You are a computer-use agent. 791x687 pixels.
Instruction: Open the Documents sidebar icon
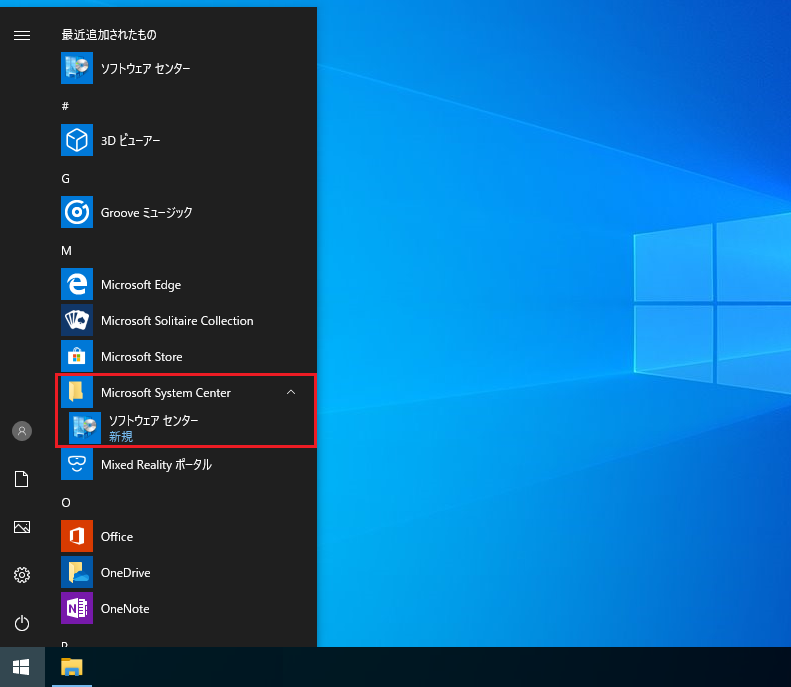click(22, 479)
